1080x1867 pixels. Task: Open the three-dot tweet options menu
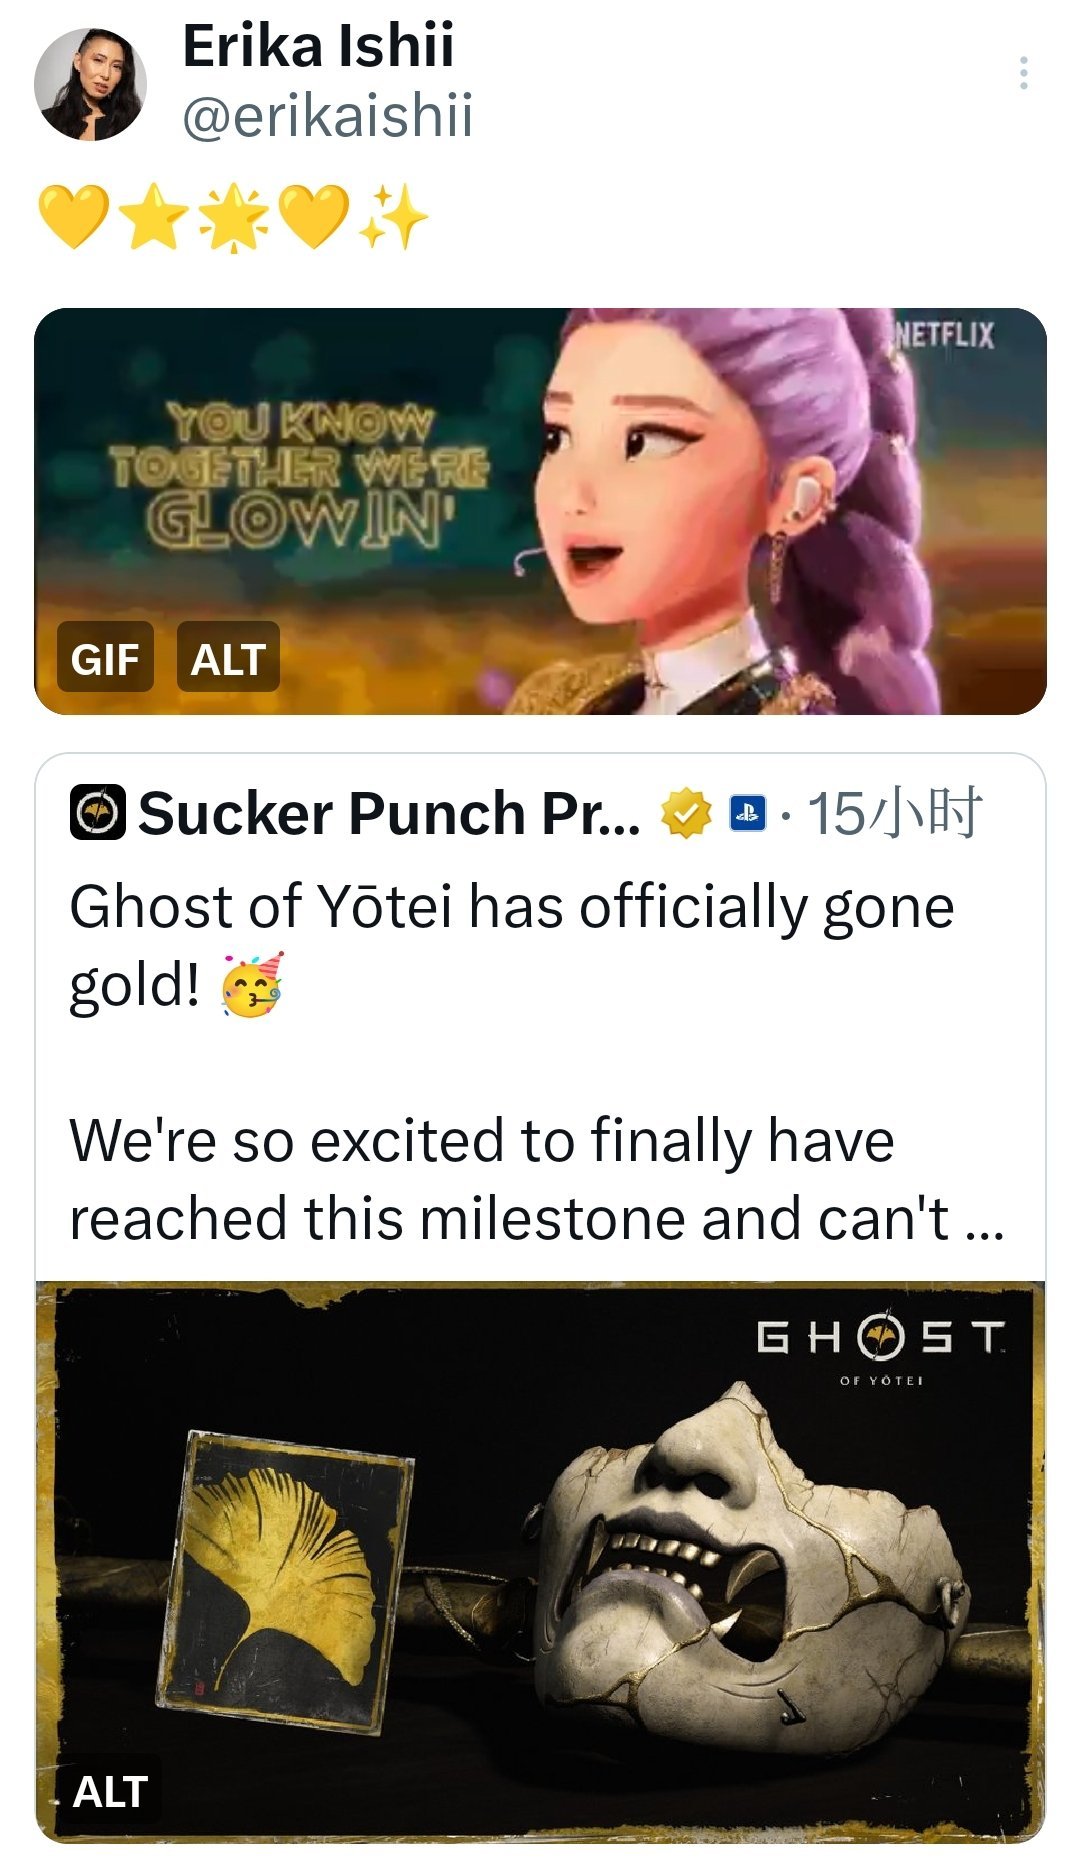pos(1023,73)
